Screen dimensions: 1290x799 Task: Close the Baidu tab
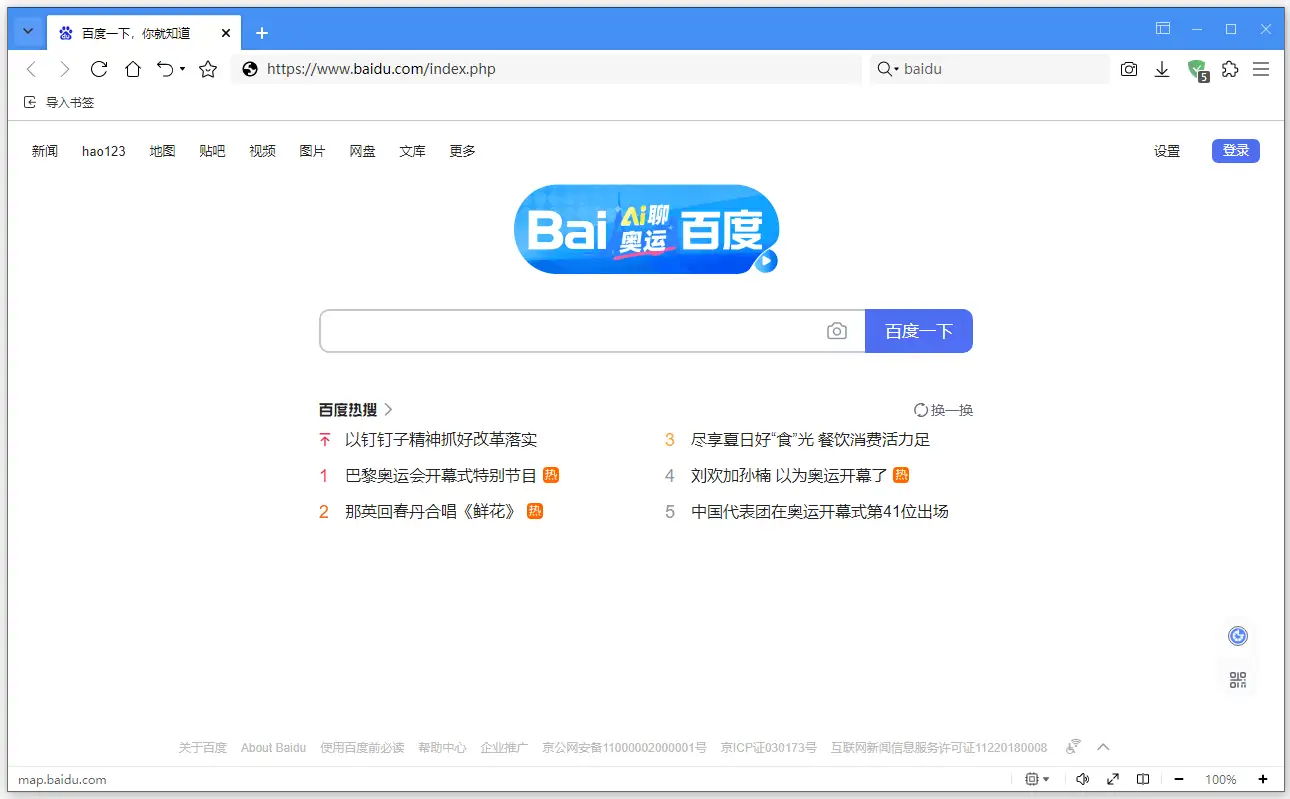(x=226, y=33)
